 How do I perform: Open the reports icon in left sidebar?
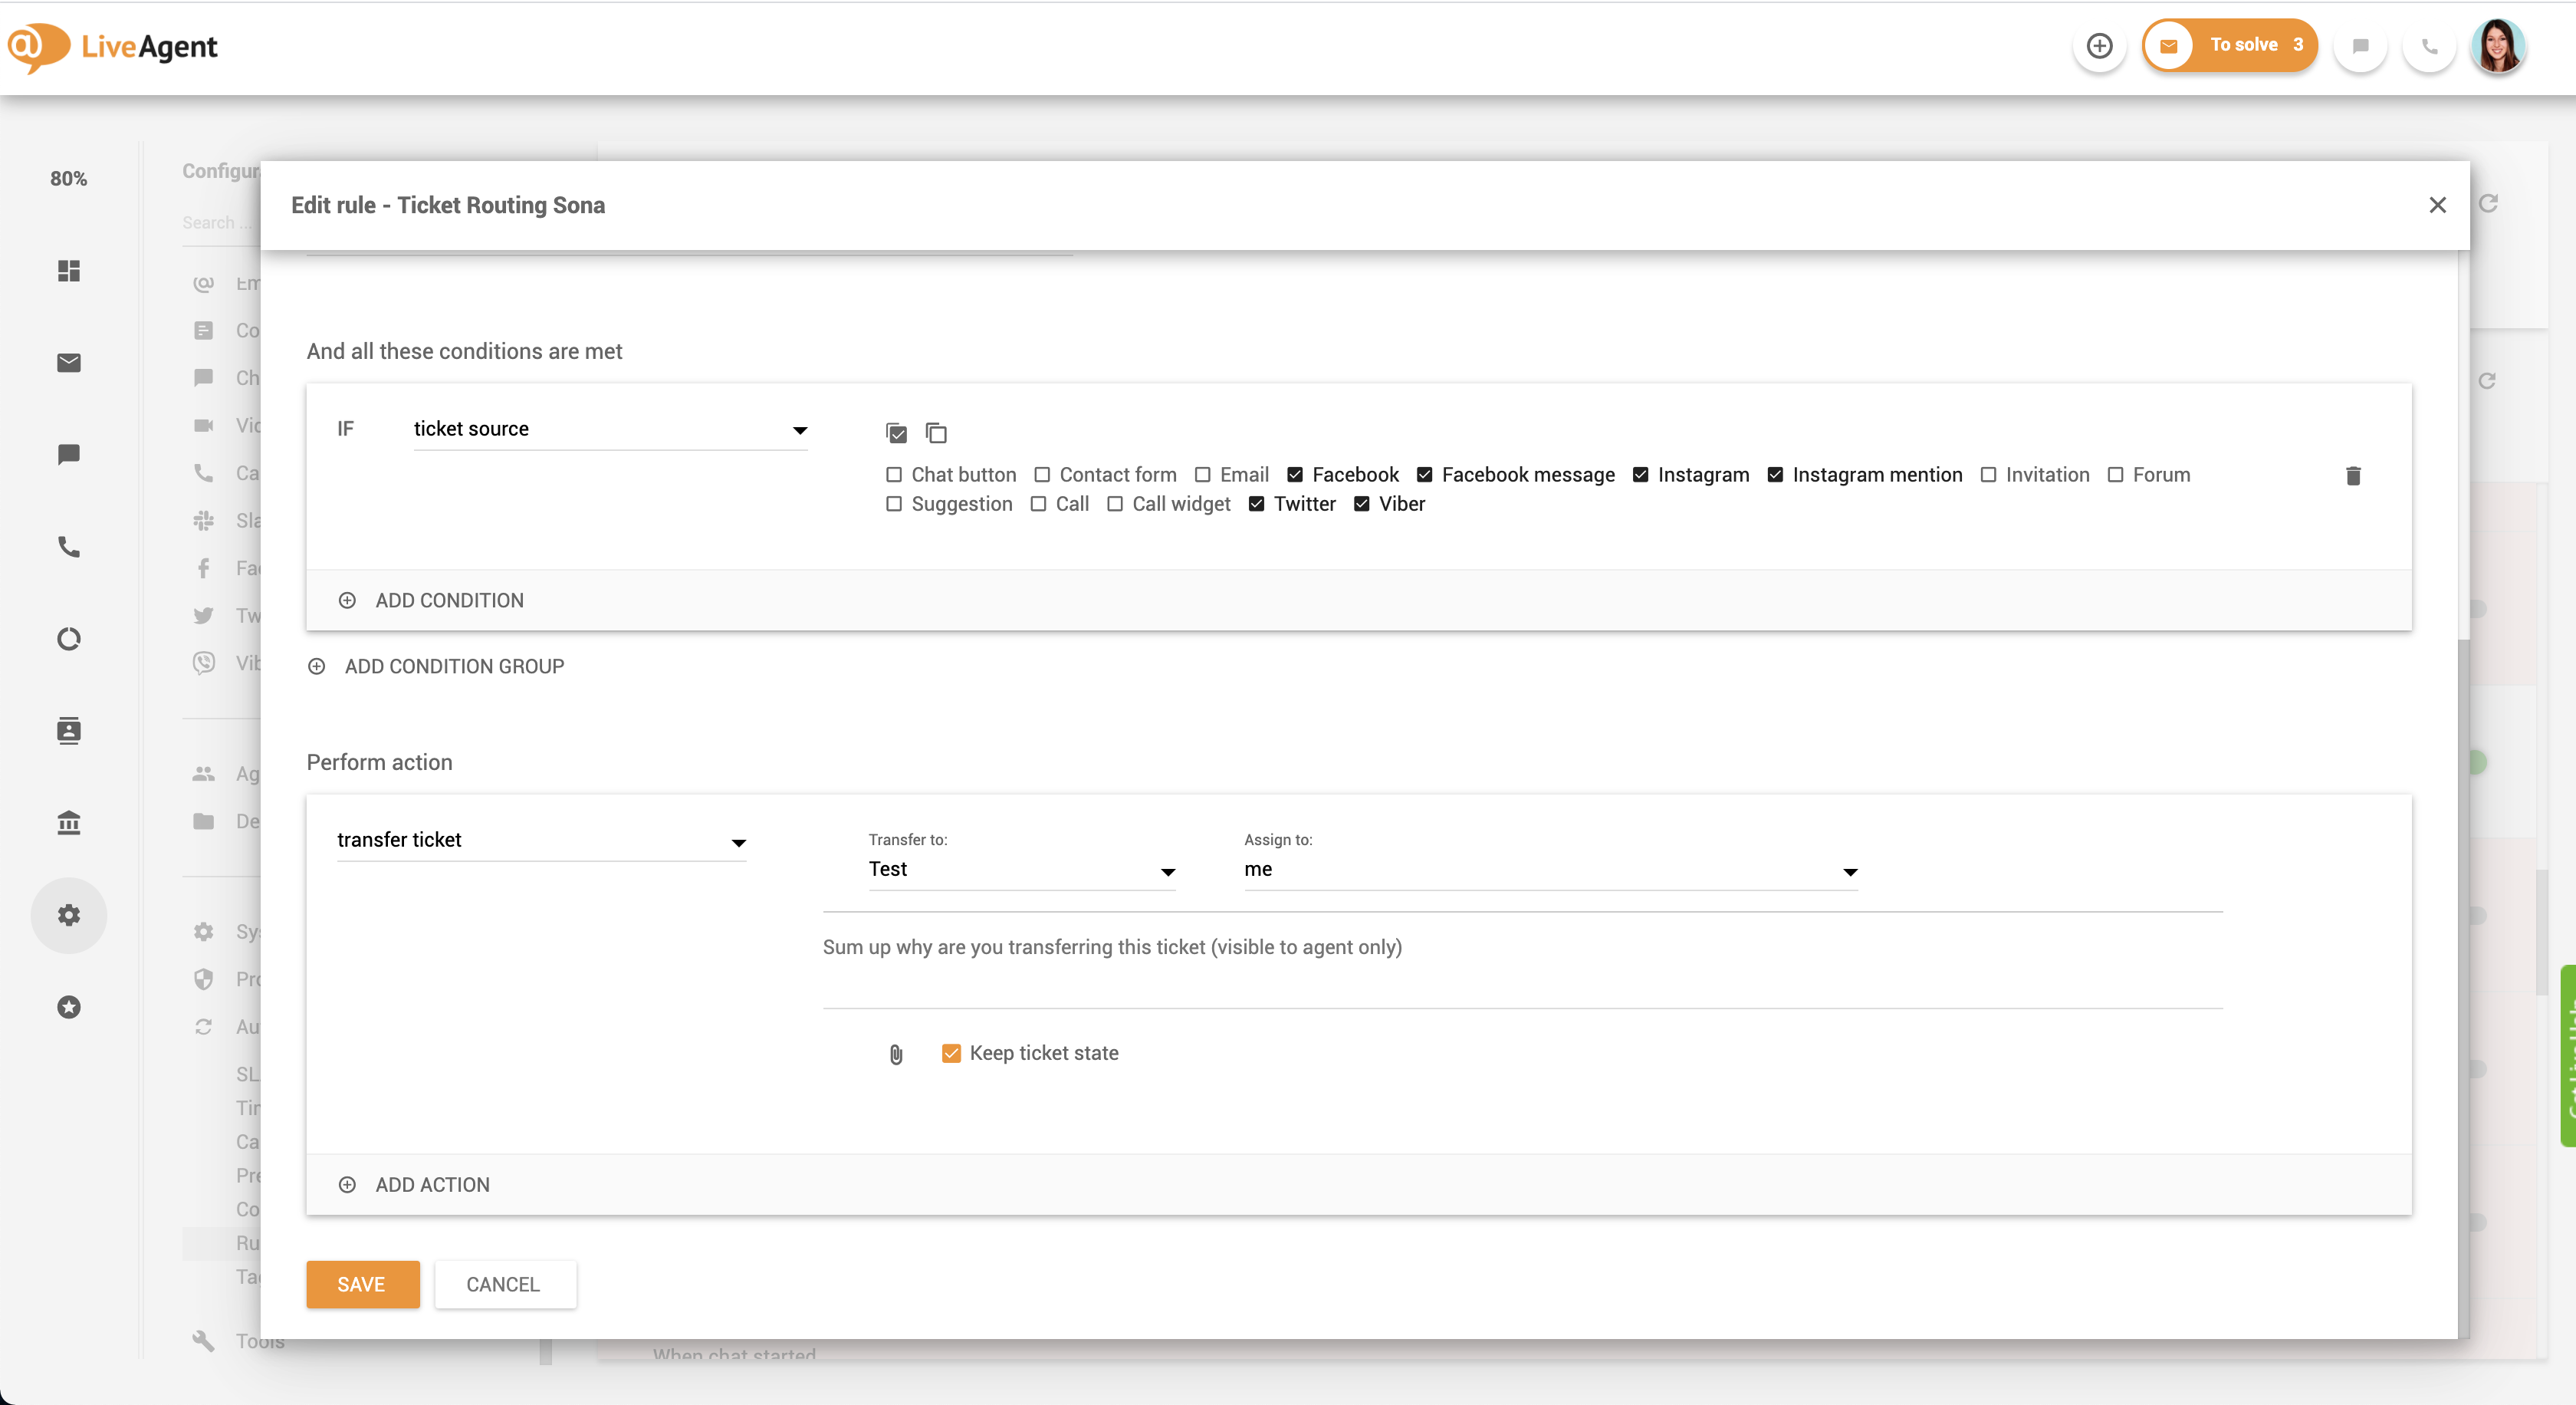coord(69,639)
